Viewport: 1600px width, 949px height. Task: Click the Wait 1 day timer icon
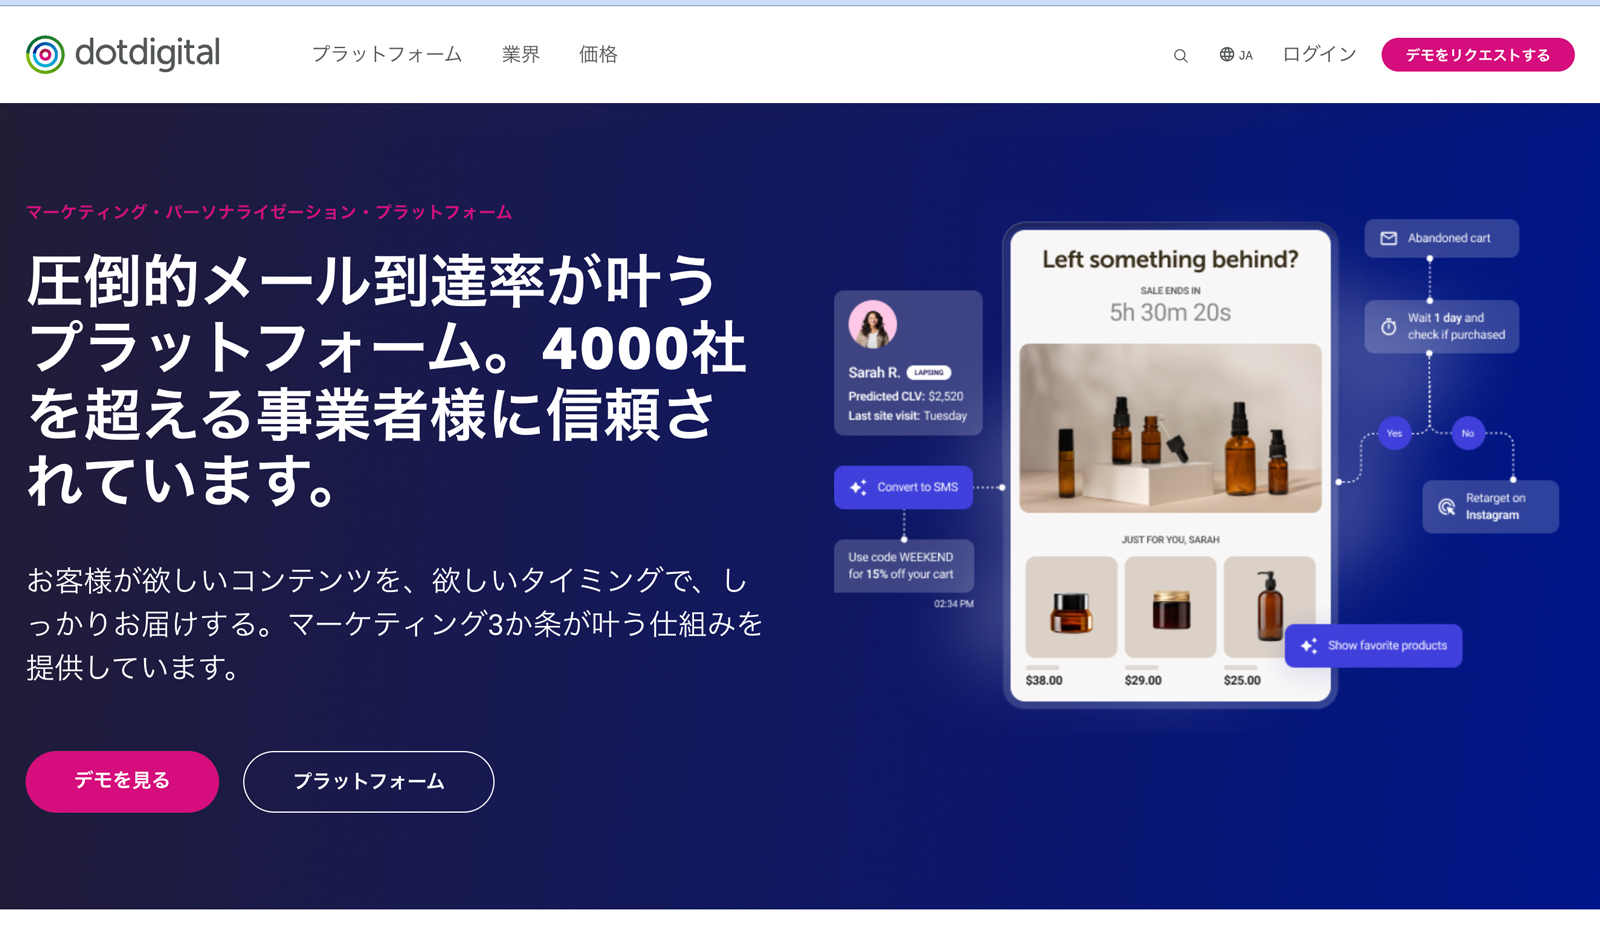[x=1388, y=327]
